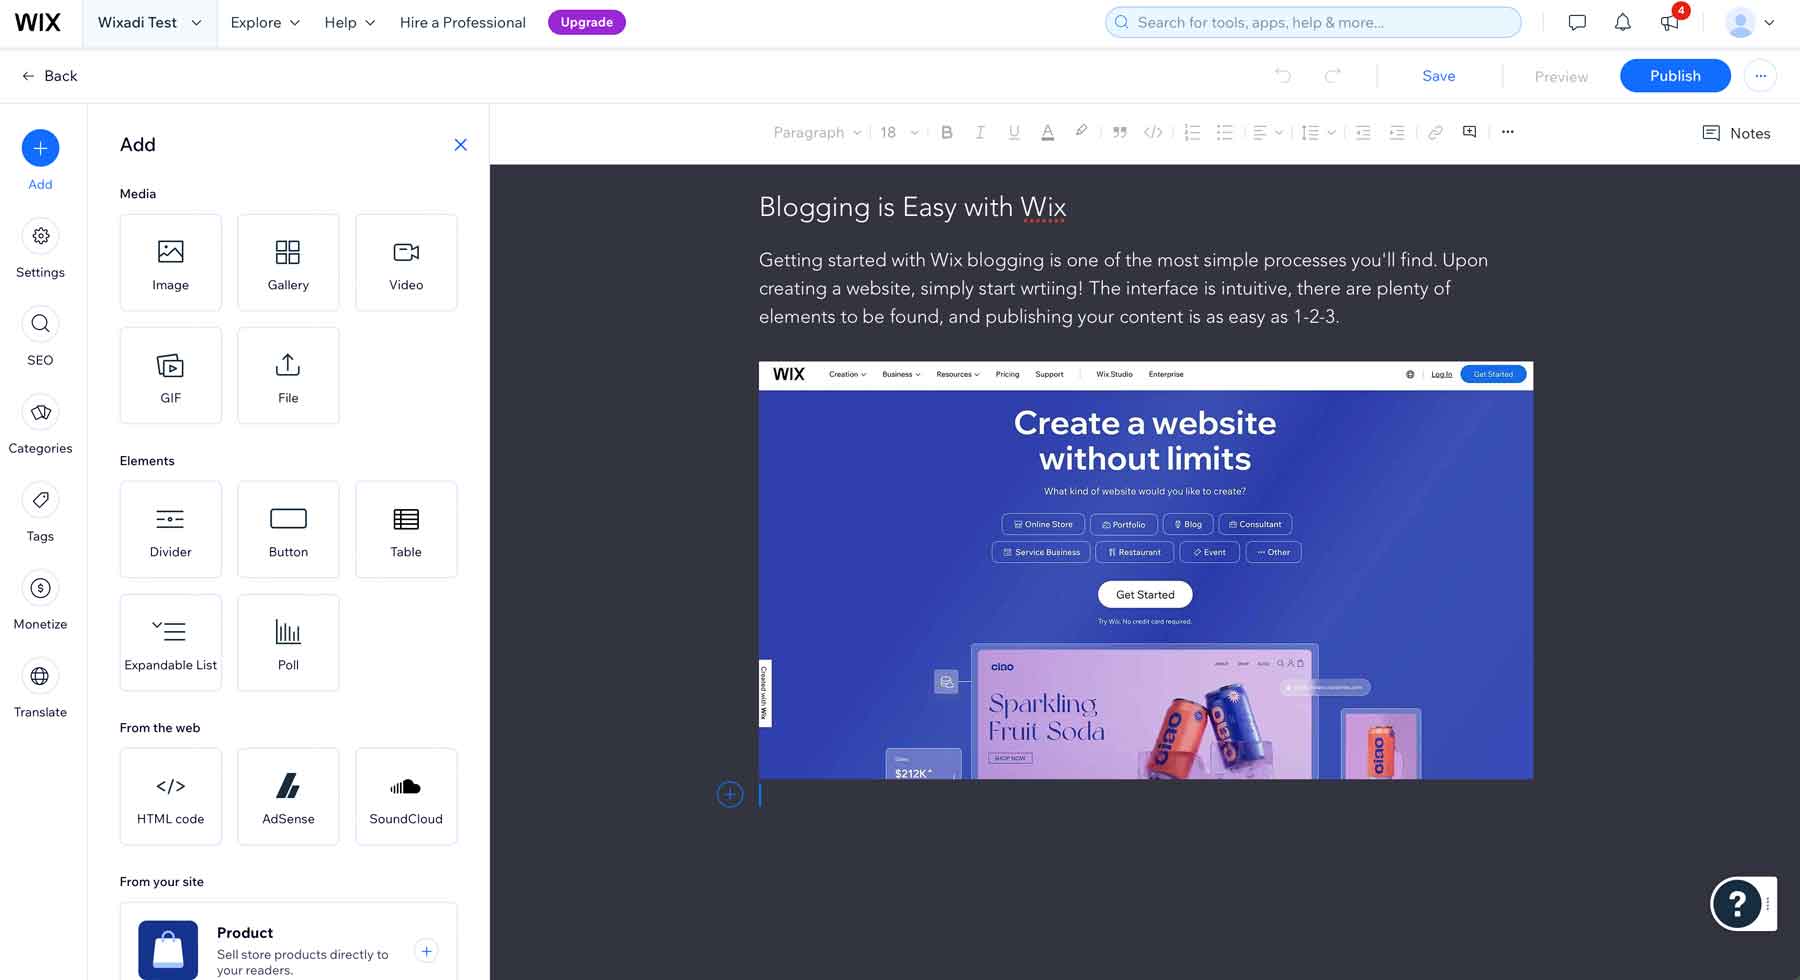Toggle bold formatting in the toolbar
Image resolution: width=1800 pixels, height=980 pixels.
point(946,131)
